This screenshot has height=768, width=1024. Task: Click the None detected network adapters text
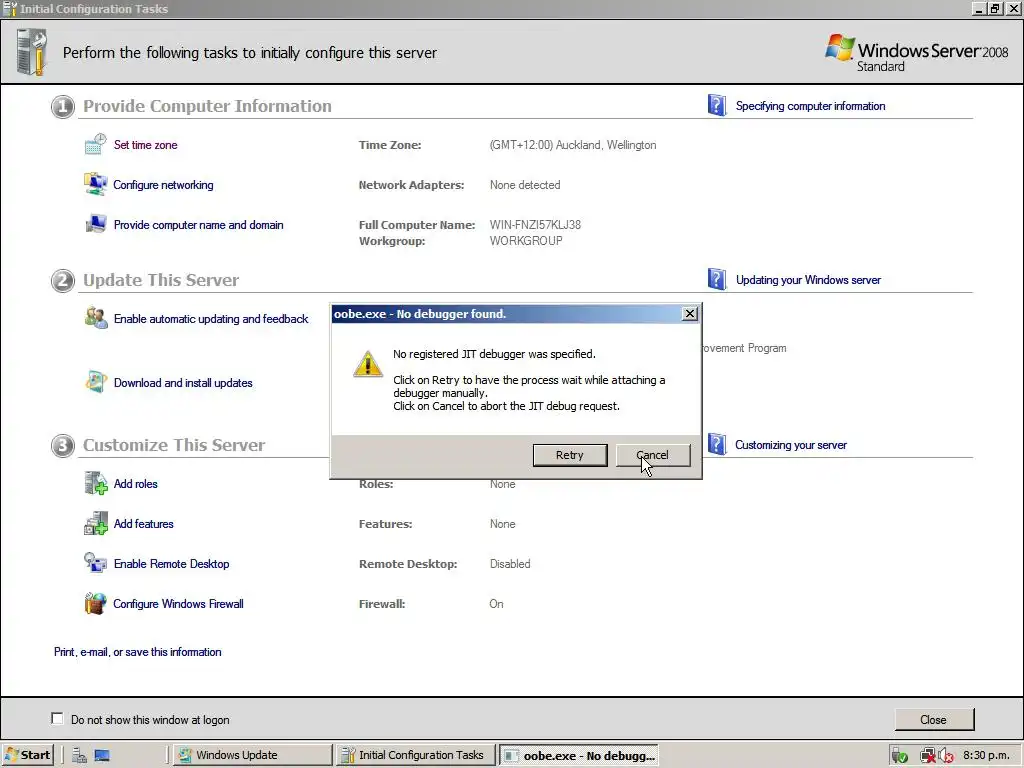tap(525, 185)
